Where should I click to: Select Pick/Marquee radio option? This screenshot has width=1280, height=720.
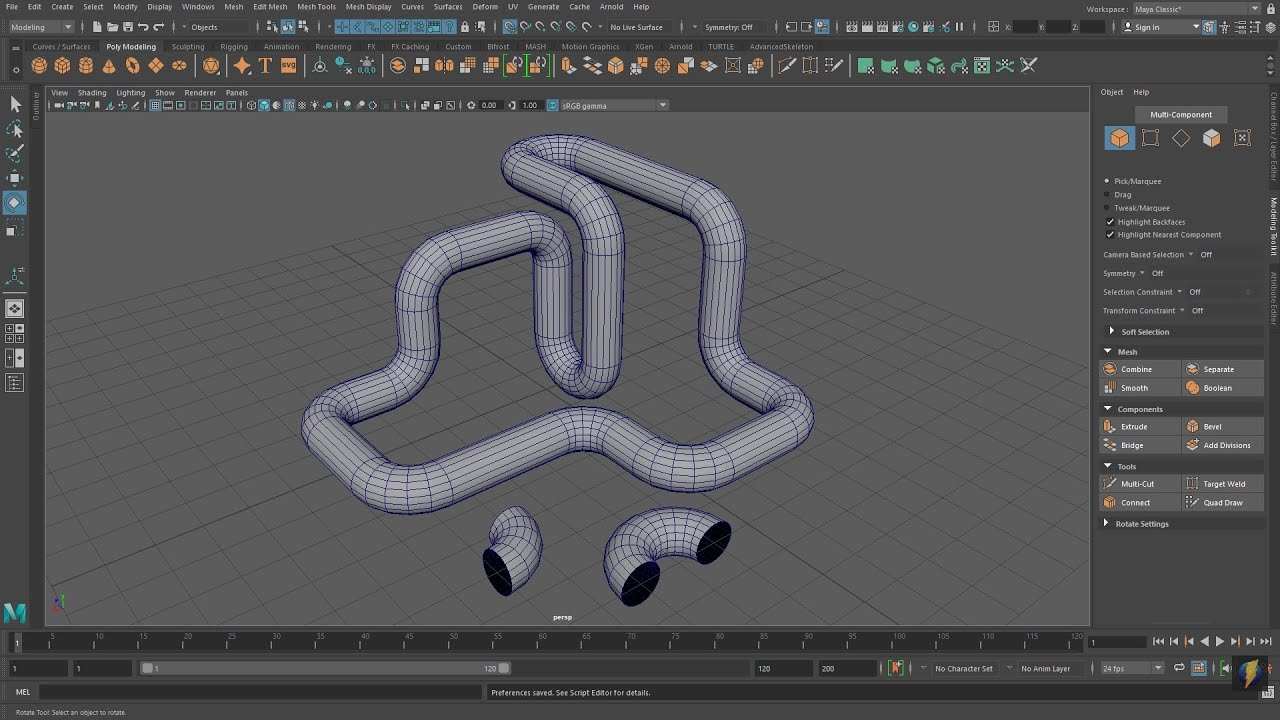[1107, 181]
